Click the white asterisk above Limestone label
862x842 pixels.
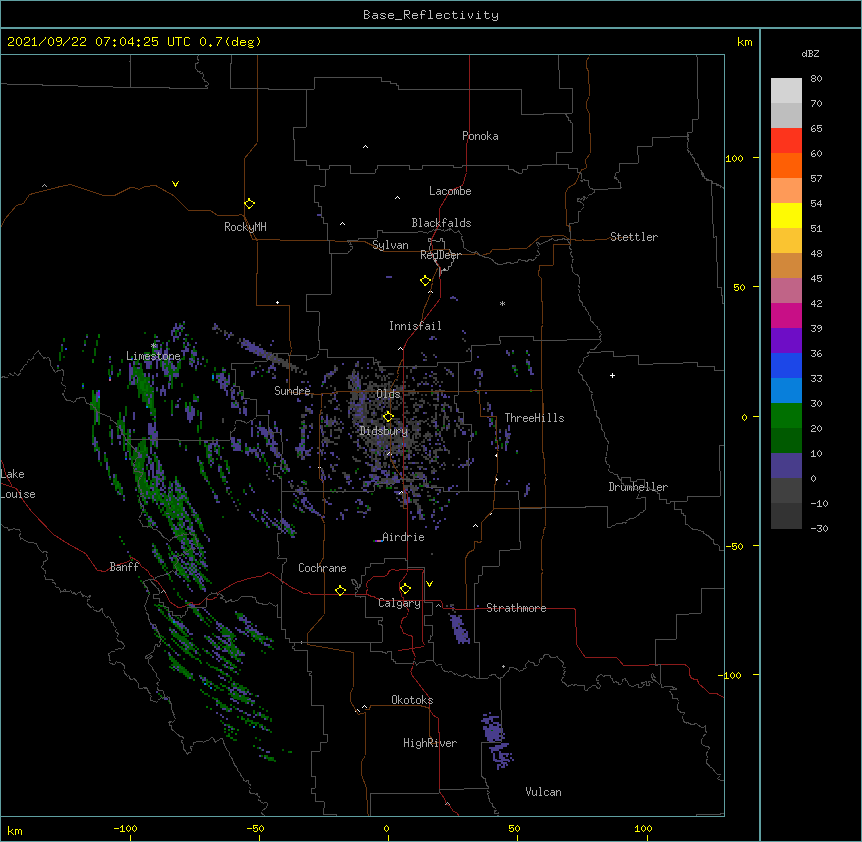154,346
